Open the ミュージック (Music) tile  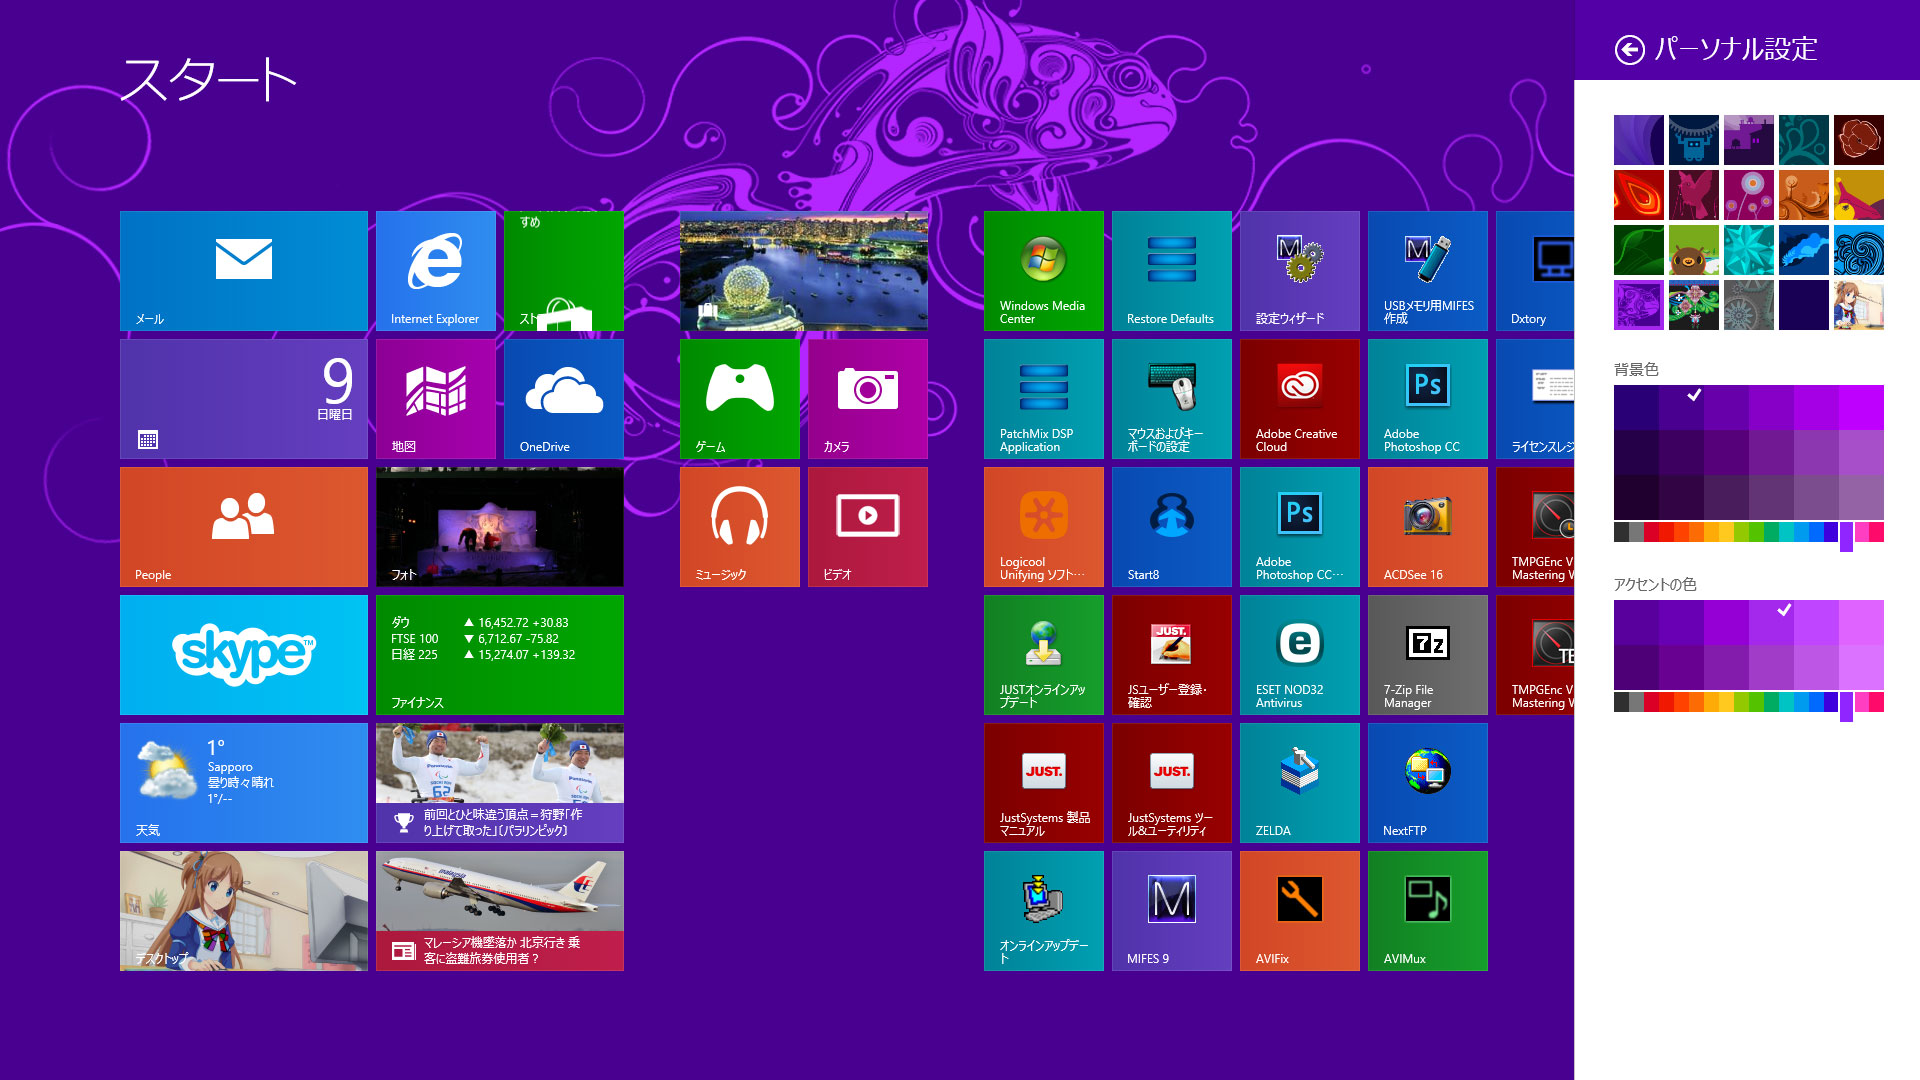pos(740,527)
